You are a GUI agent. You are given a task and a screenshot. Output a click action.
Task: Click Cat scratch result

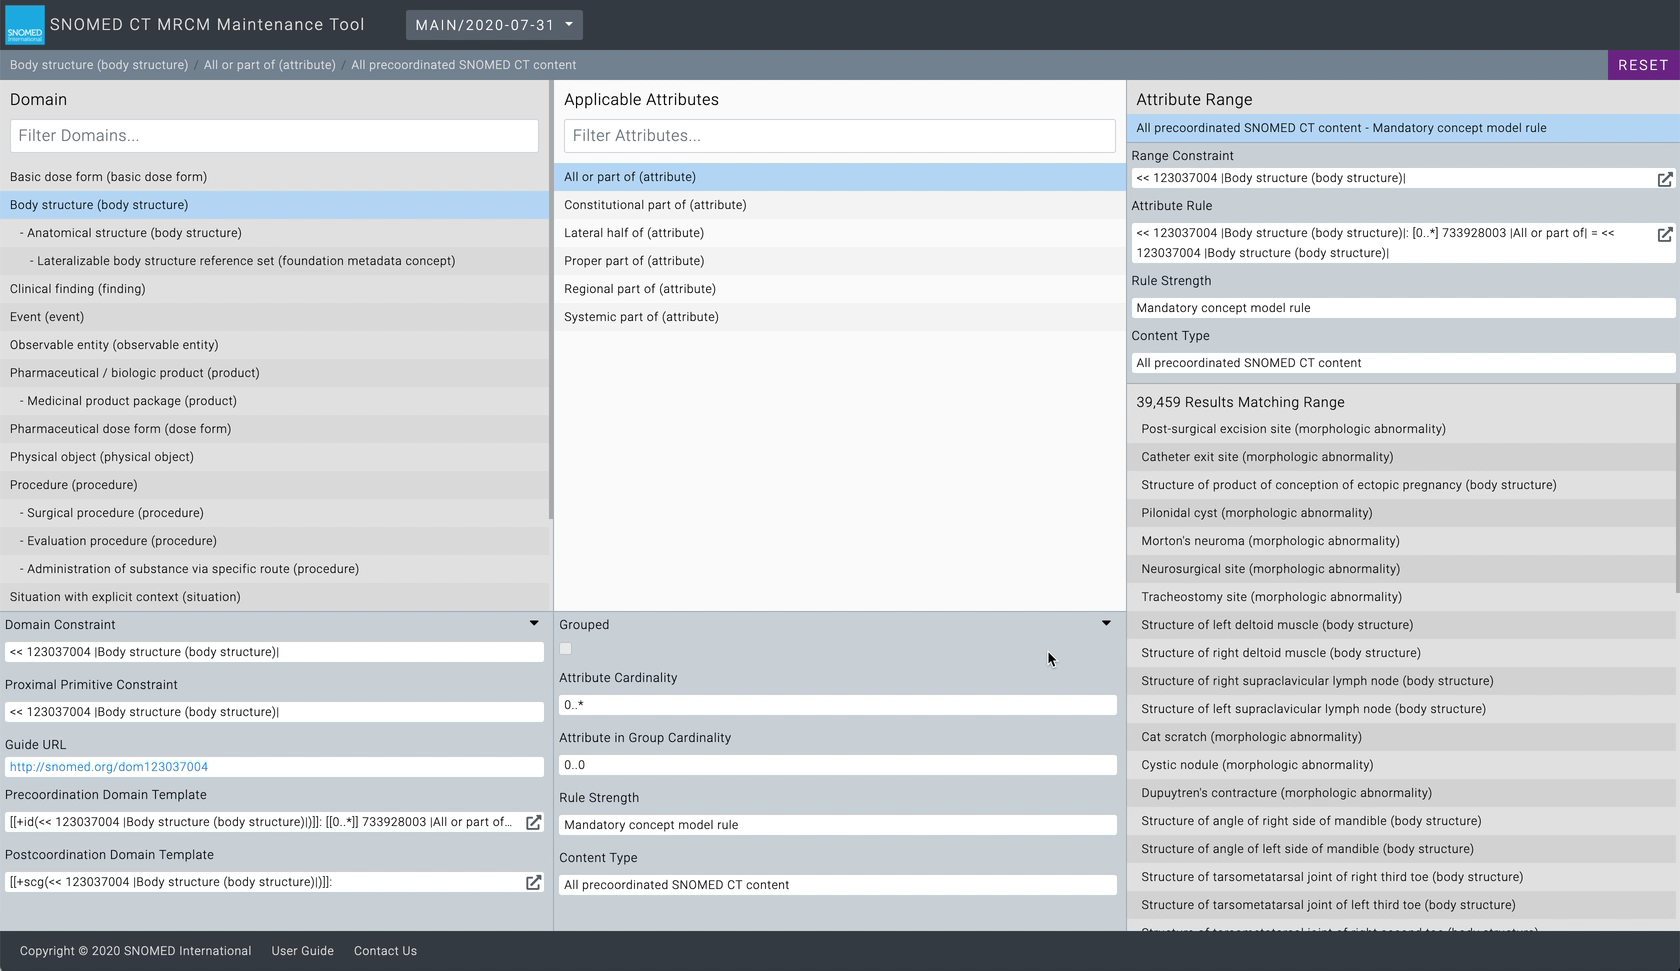pyautogui.click(x=1401, y=737)
